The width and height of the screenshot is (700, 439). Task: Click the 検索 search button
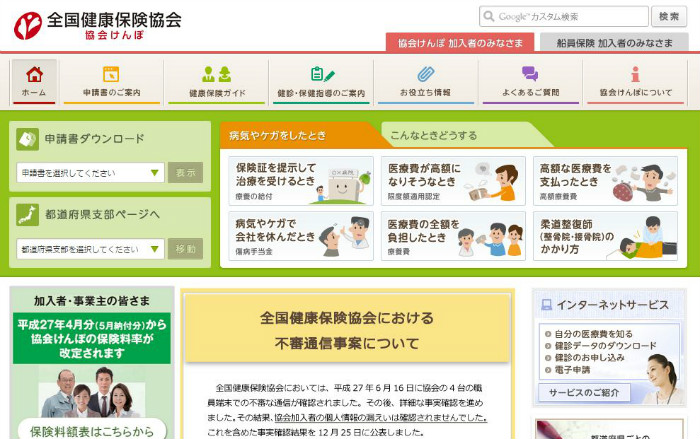669,17
